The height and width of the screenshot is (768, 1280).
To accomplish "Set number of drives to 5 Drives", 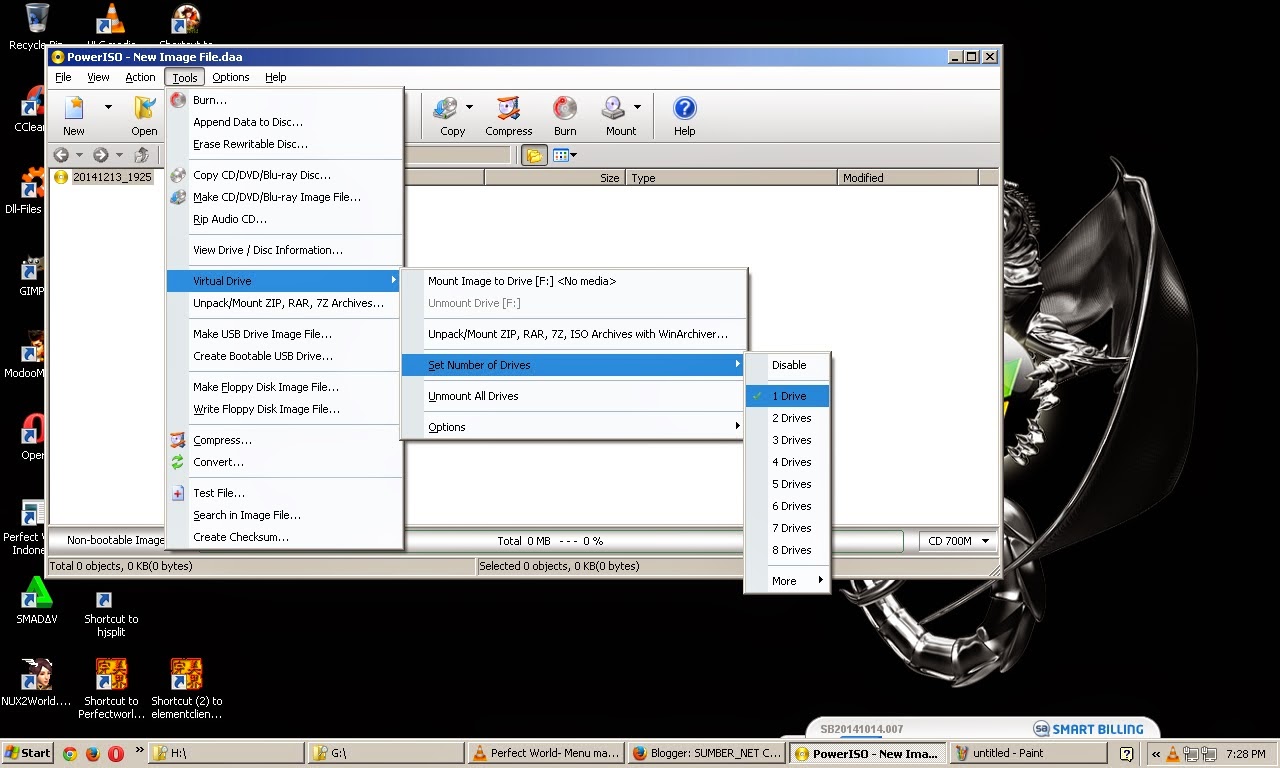I will [788, 484].
